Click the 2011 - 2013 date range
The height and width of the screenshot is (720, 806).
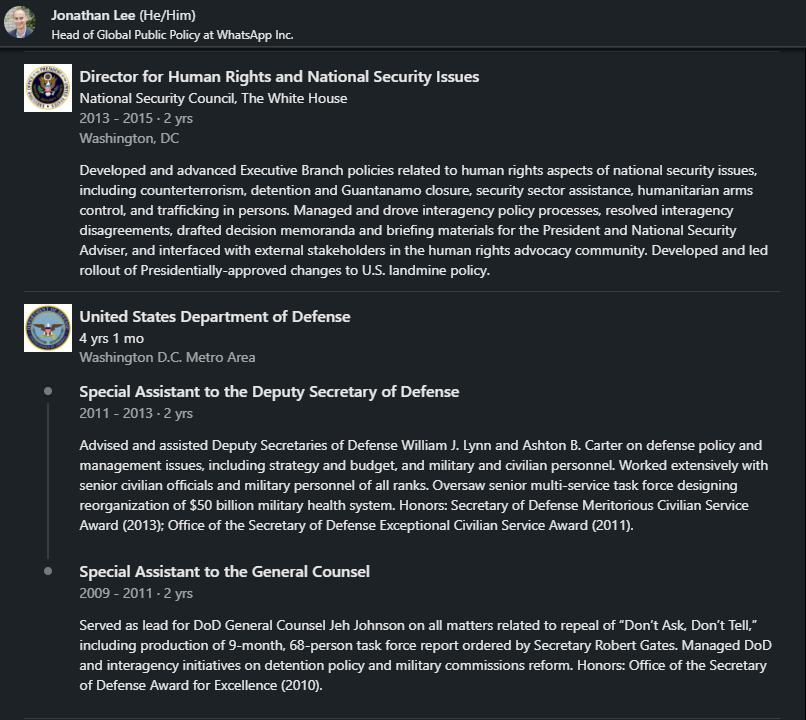point(116,413)
